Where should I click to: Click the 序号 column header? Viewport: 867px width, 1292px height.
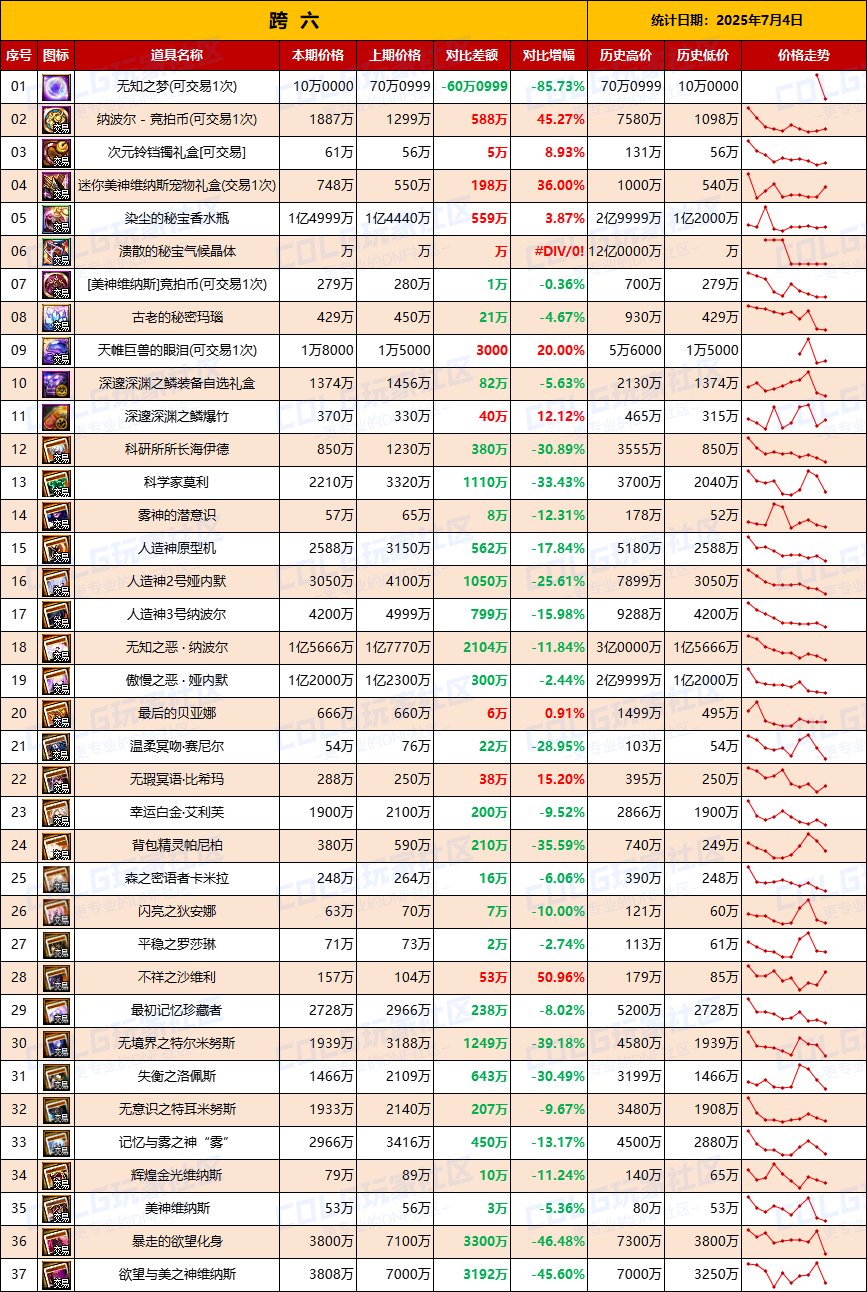coord(19,55)
